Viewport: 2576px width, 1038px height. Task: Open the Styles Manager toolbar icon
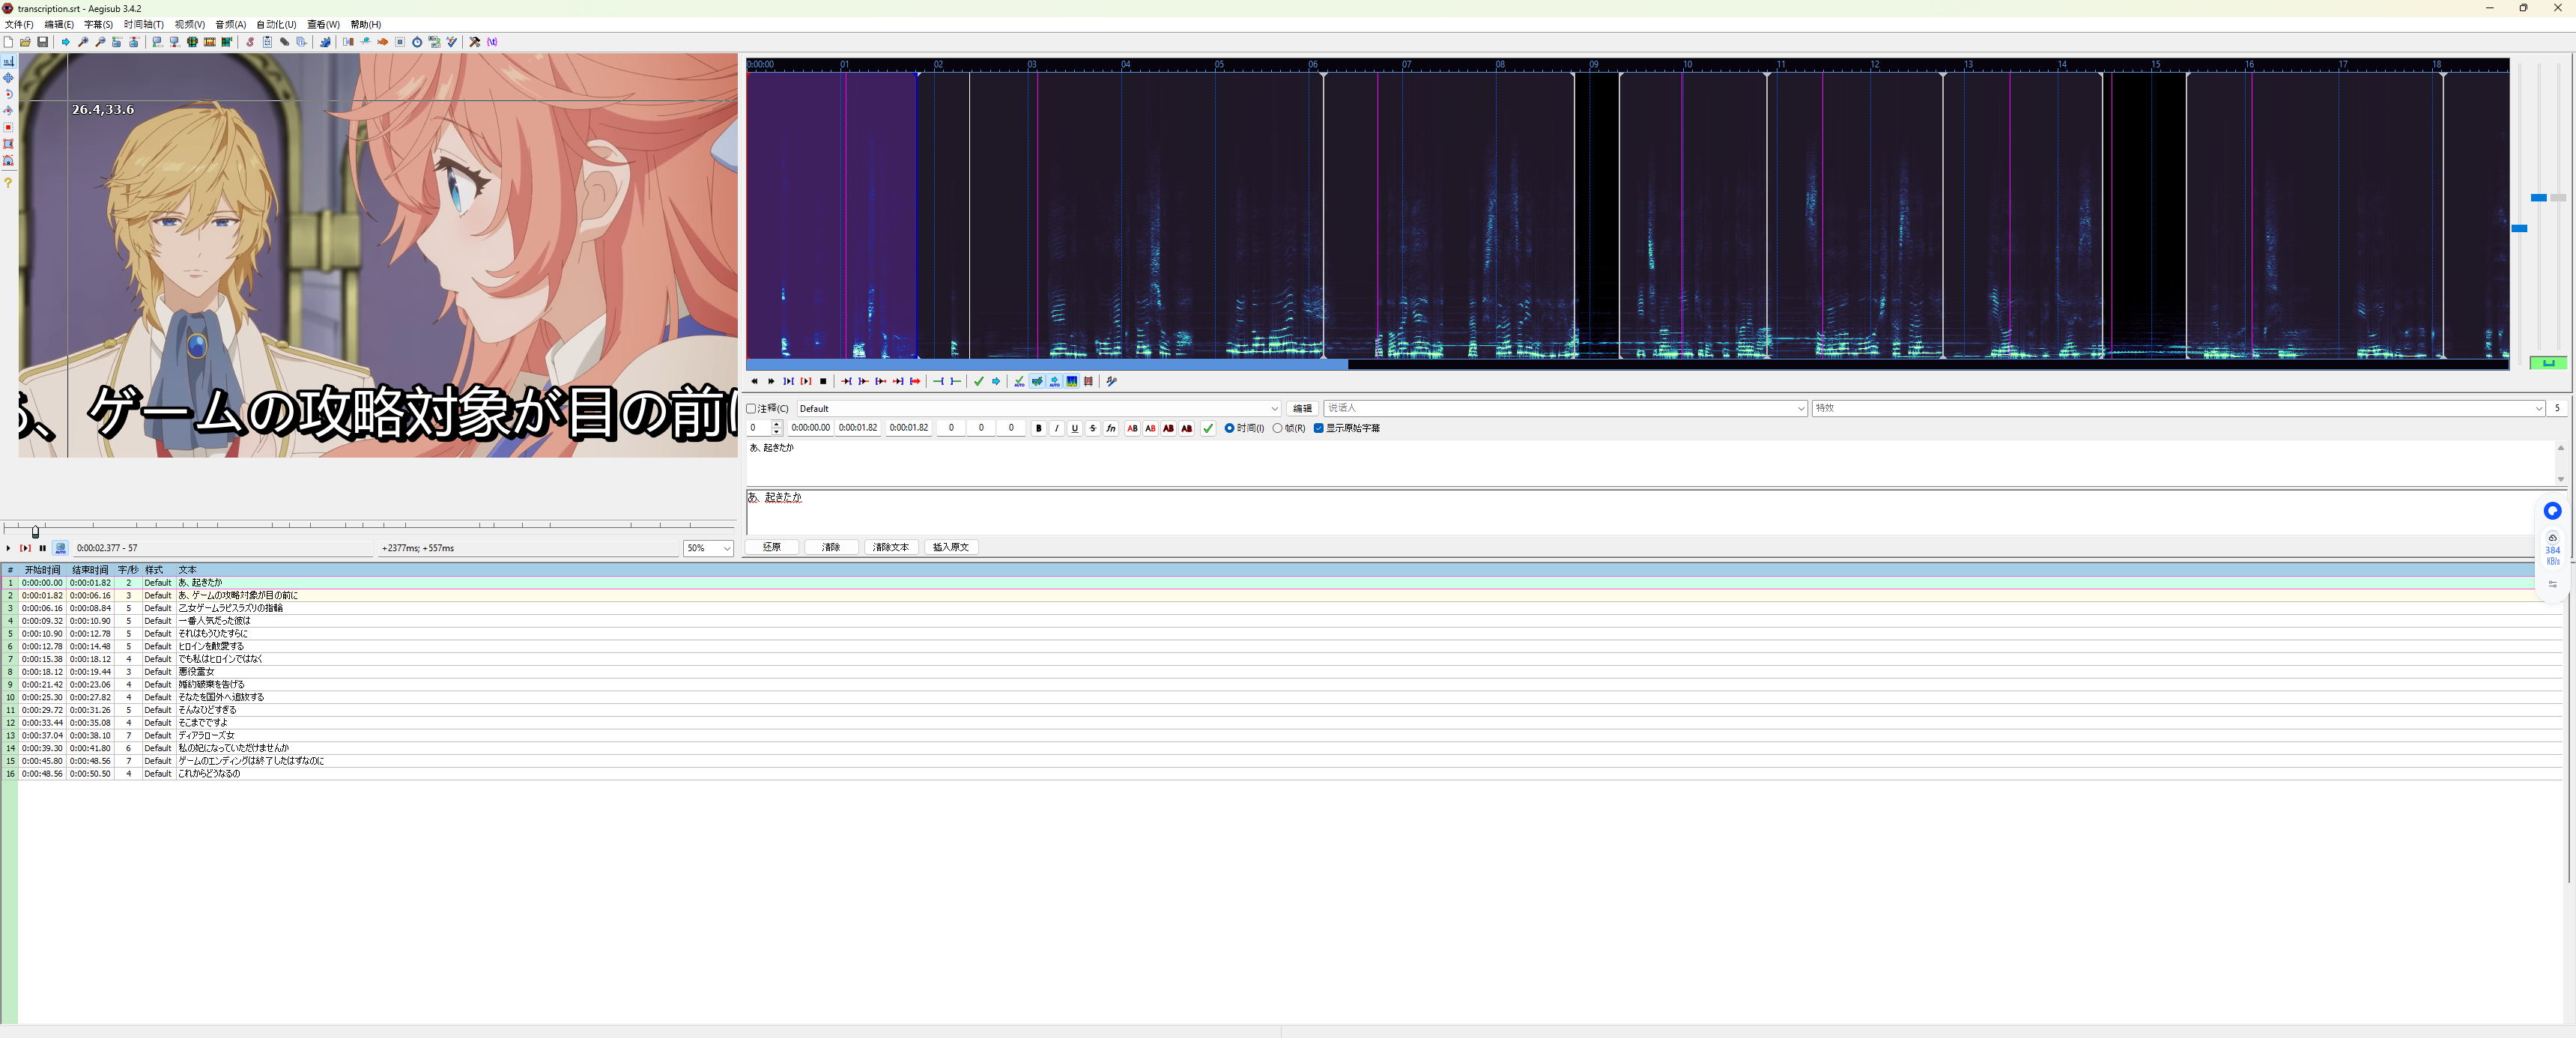click(250, 42)
